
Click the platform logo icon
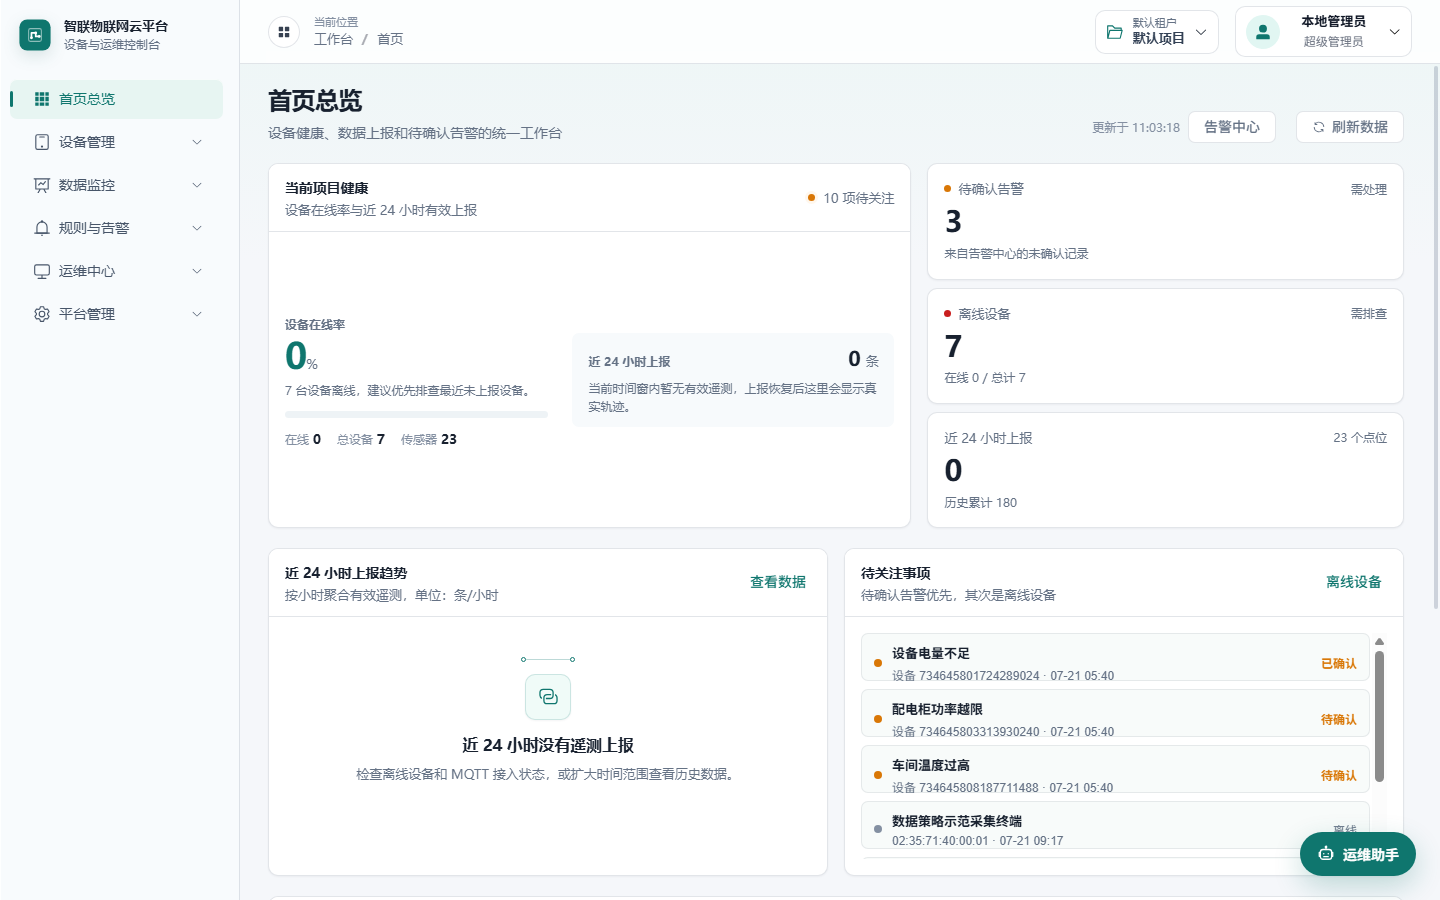tap(35, 35)
